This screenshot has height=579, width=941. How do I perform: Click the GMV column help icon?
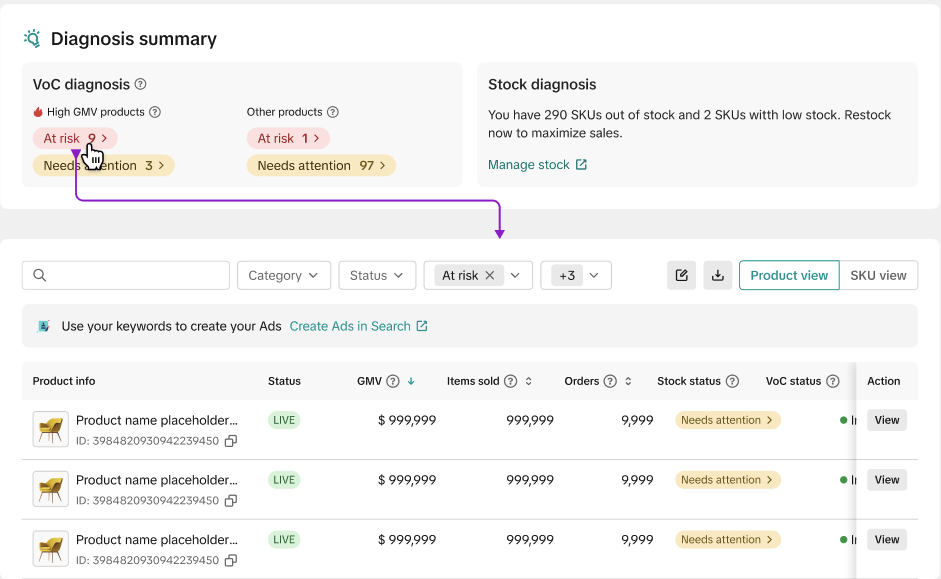(393, 381)
